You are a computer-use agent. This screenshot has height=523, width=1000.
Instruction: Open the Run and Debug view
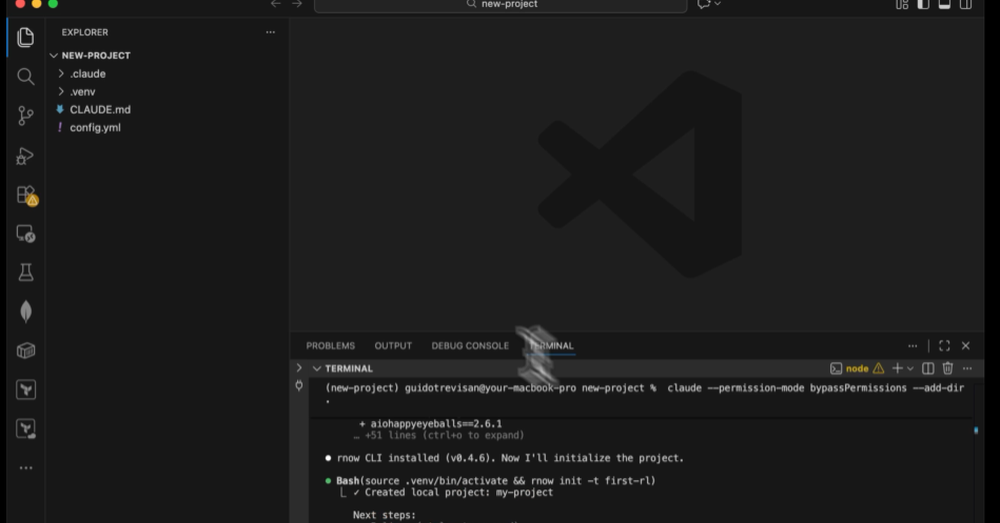tap(26, 156)
